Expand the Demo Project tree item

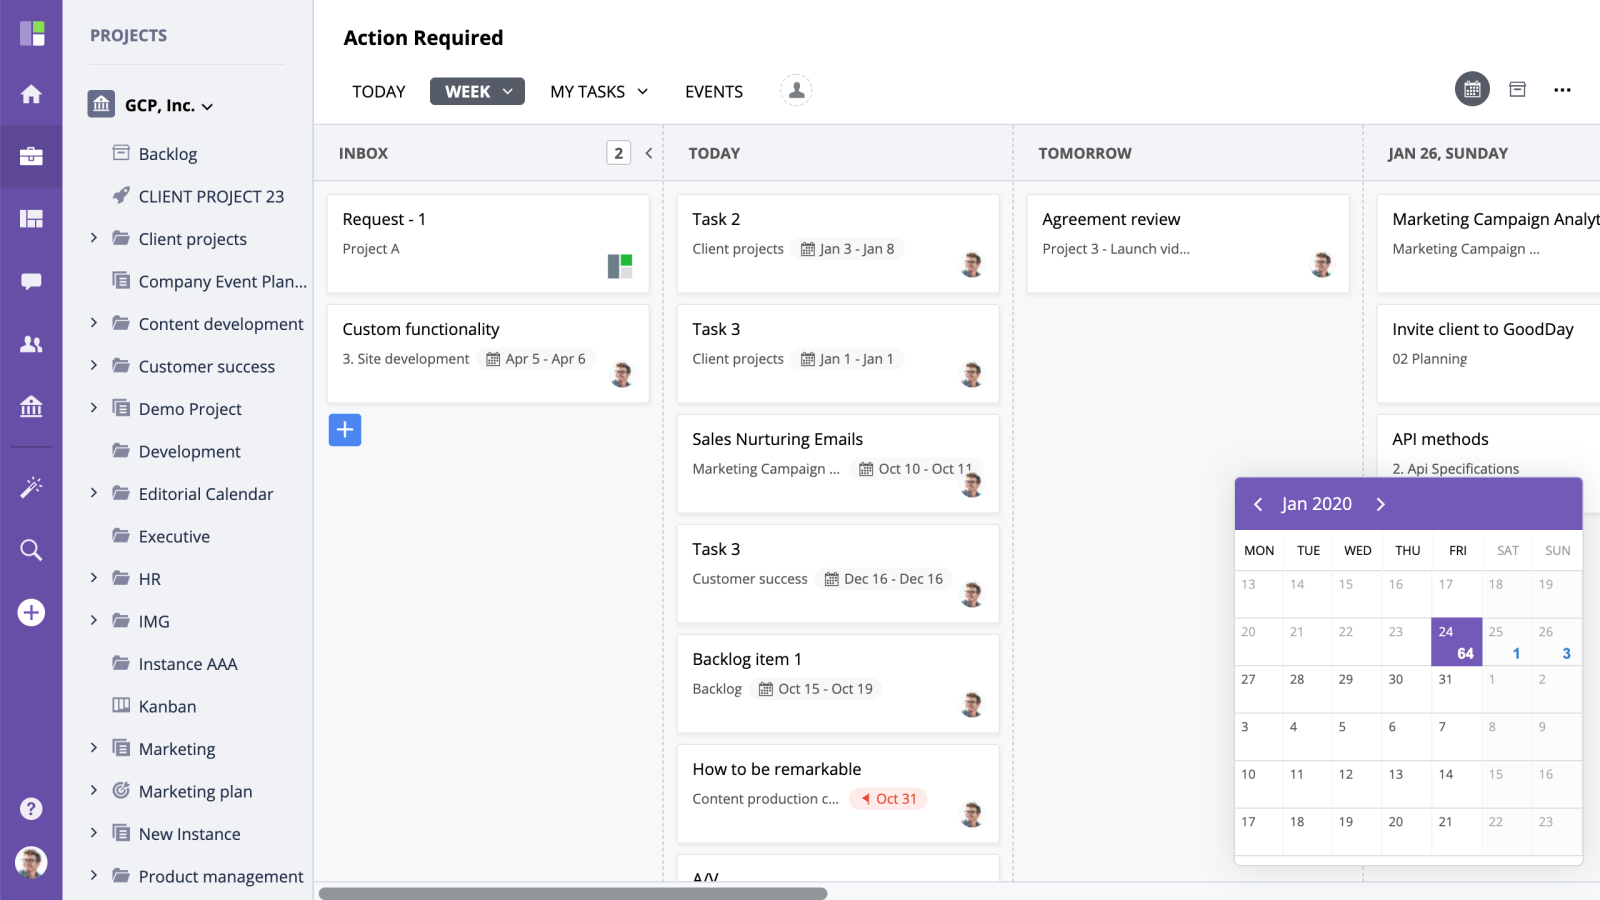pyautogui.click(x=94, y=408)
